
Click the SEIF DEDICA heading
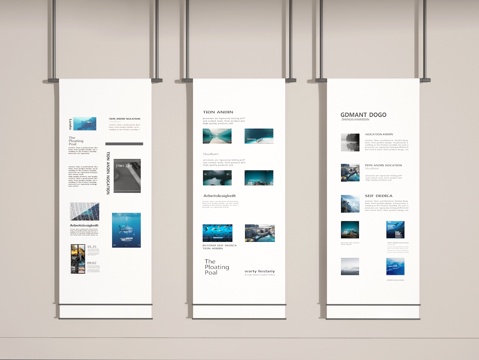click(x=378, y=196)
